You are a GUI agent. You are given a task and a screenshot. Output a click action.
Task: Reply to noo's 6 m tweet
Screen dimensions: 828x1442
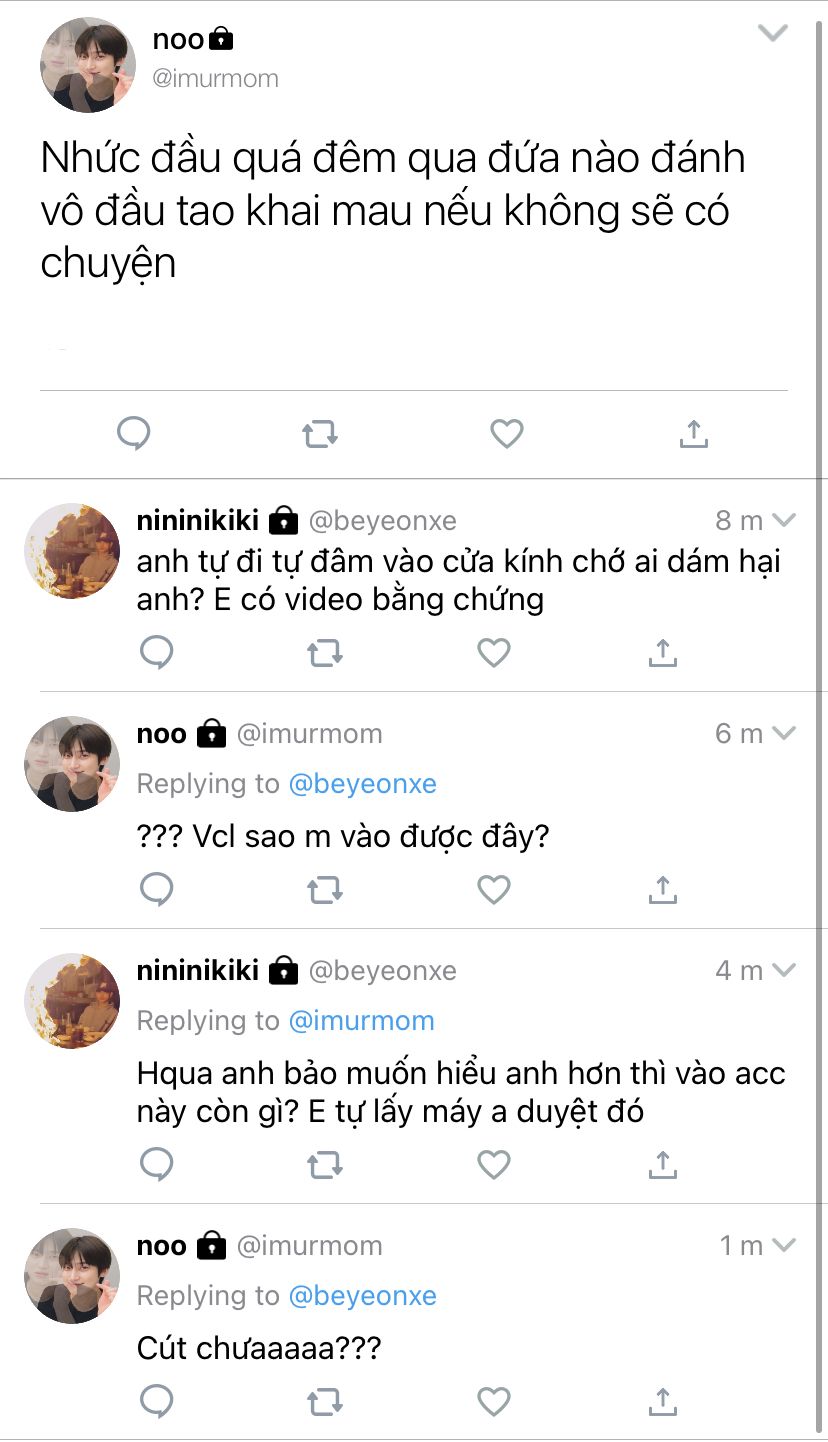156,889
